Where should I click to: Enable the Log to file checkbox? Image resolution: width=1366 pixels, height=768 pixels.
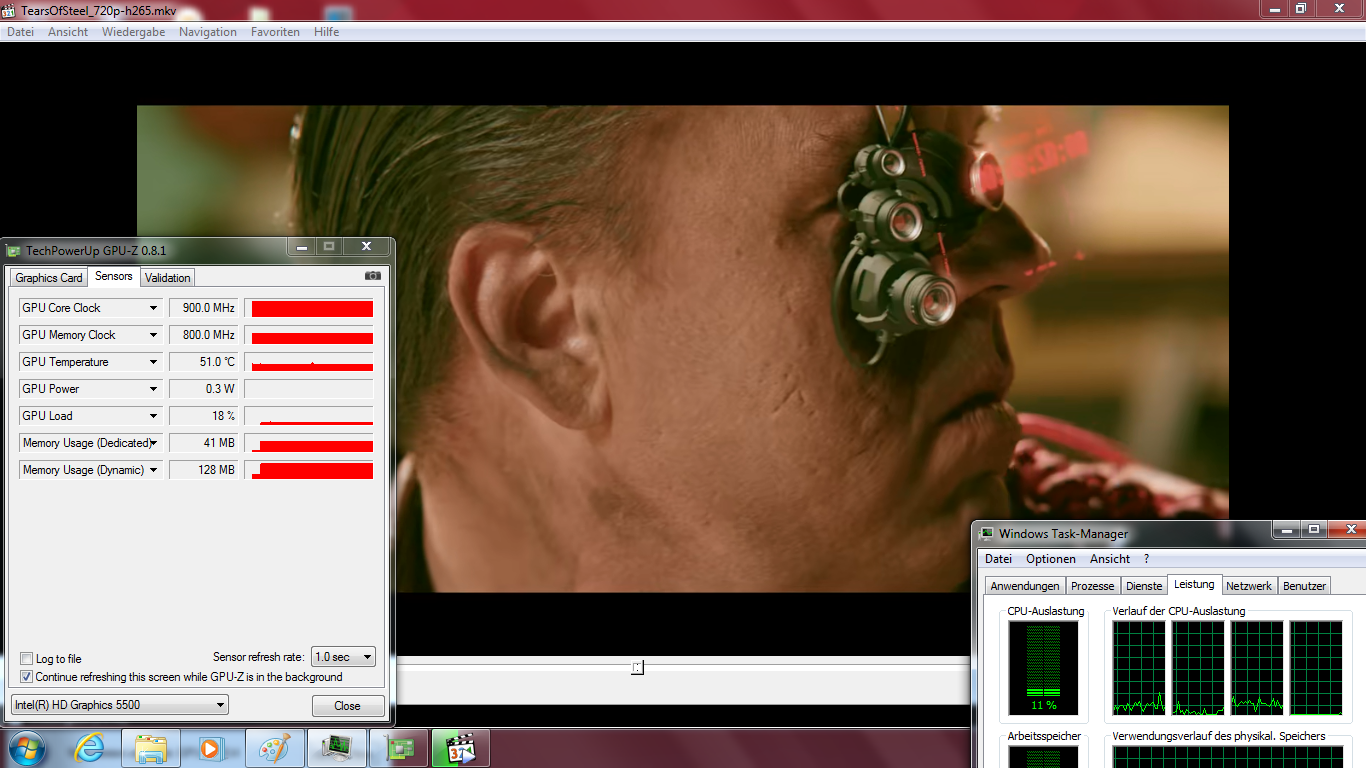tap(27, 659)
